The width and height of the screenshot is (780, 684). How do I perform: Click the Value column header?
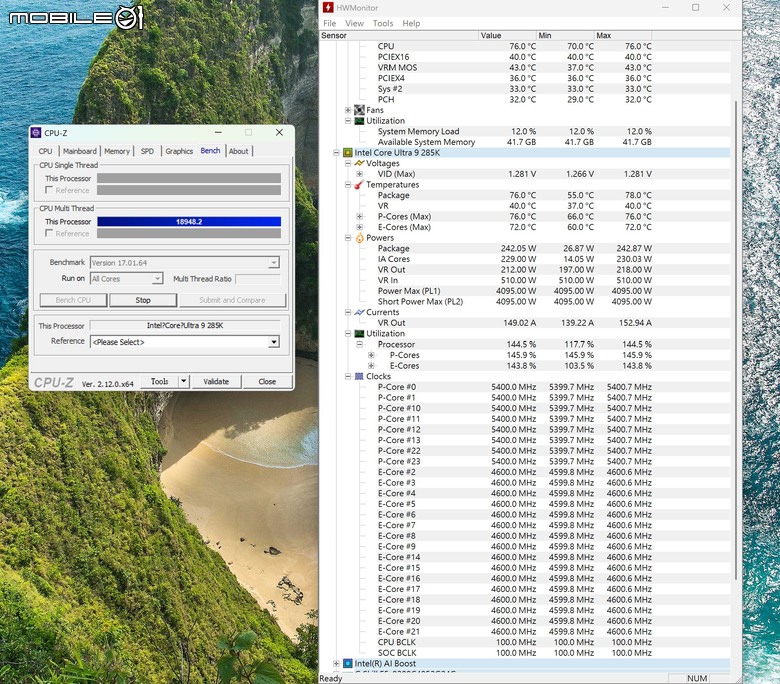(508, 36)
